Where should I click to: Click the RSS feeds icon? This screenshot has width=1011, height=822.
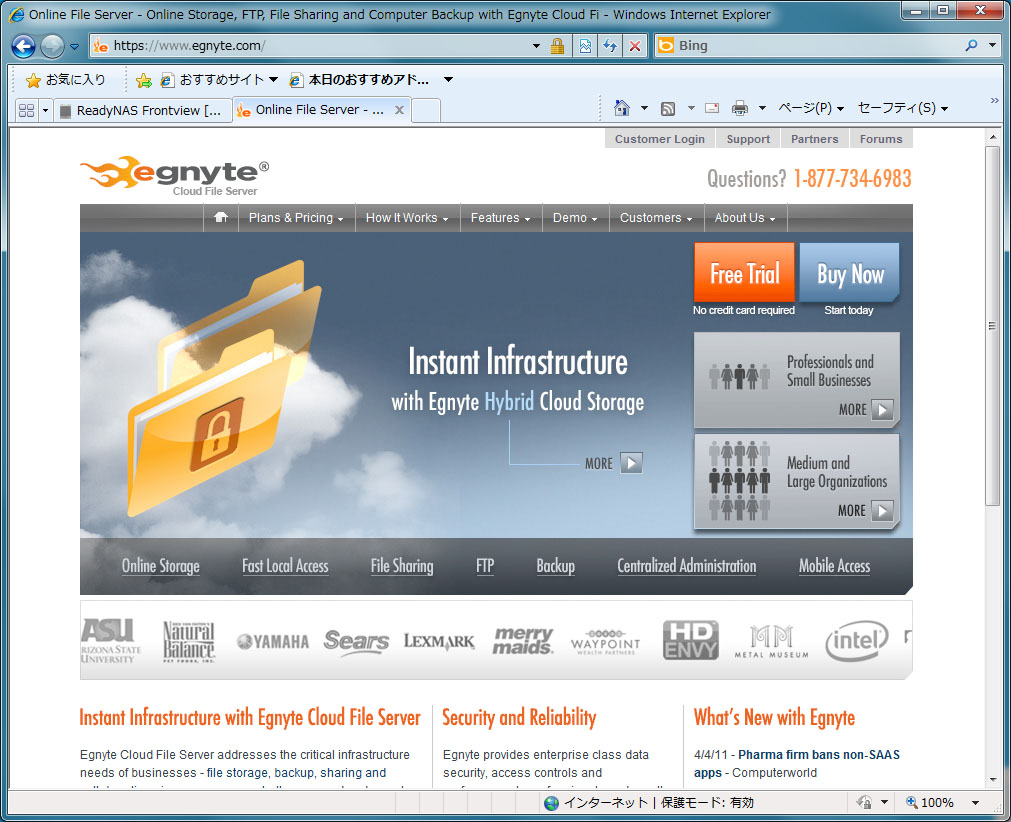[668, 108]
